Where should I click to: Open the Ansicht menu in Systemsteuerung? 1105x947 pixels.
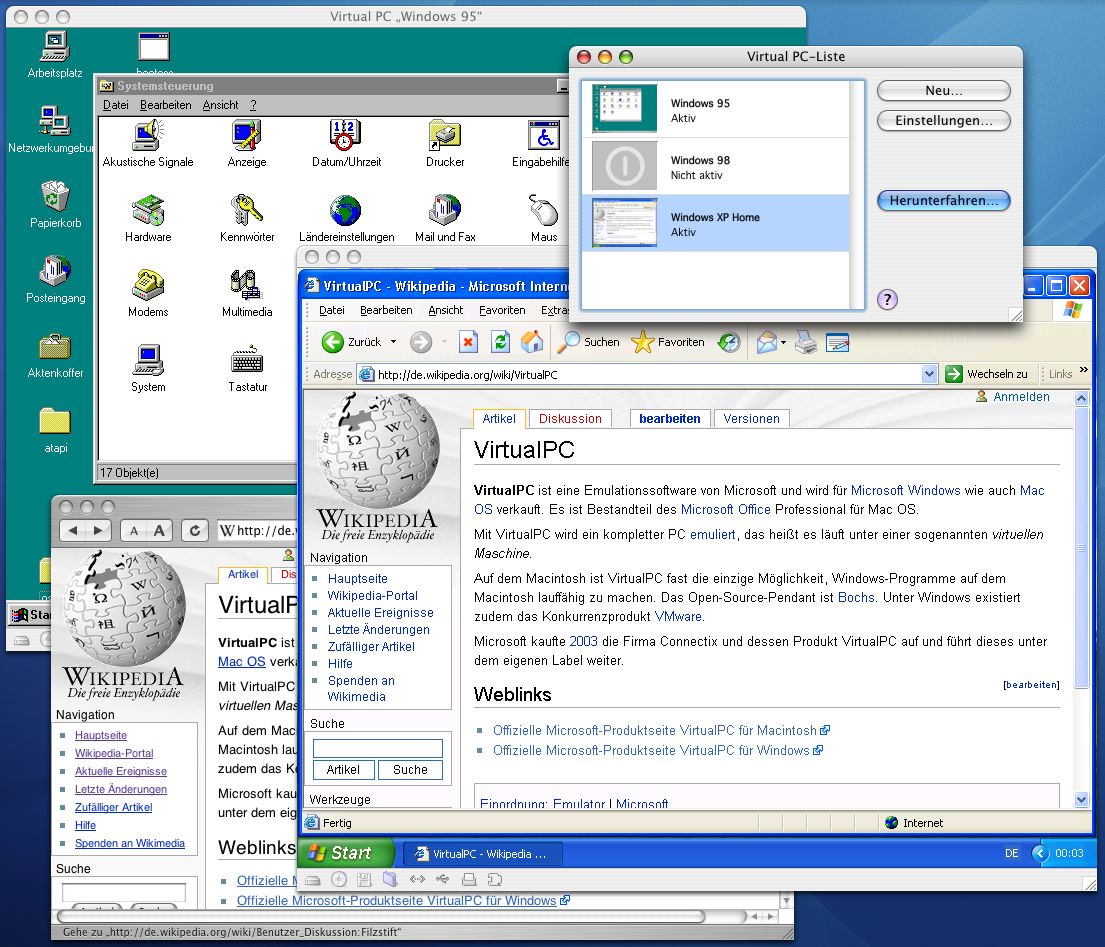point(221,105)
